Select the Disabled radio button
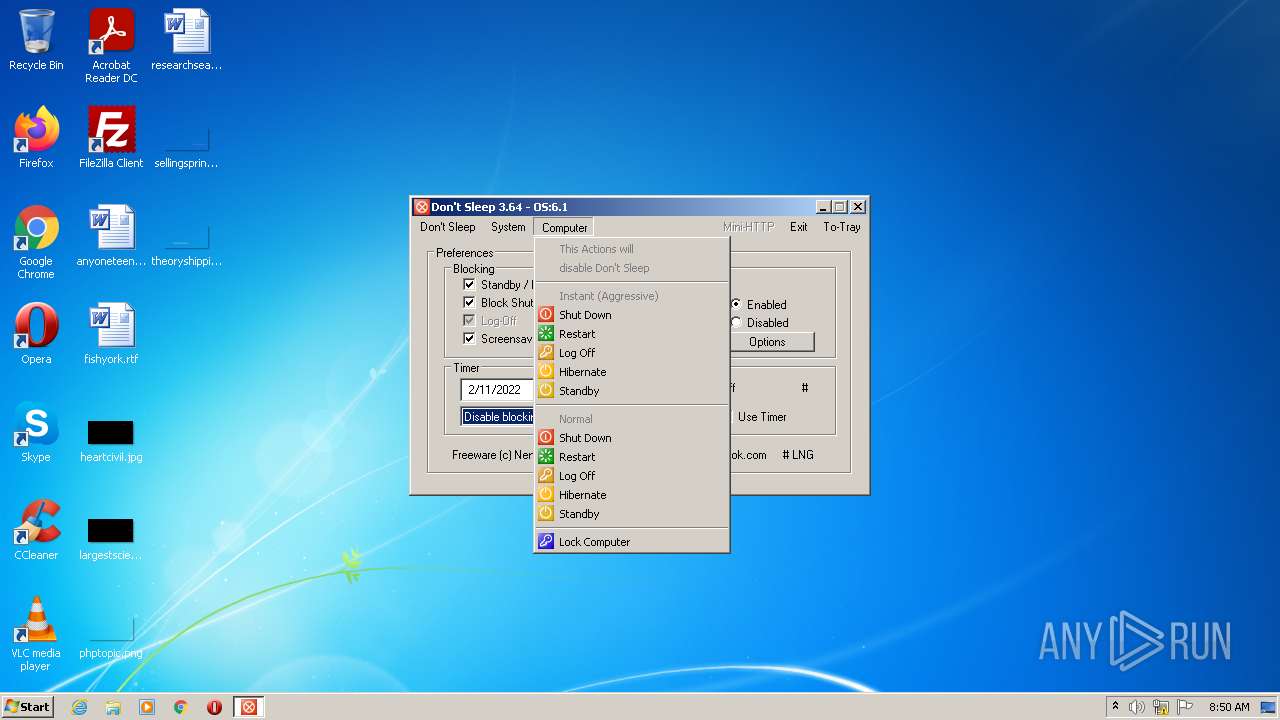Image resolution: width=1280 pixels, height=720 pixels. (736, 323)
